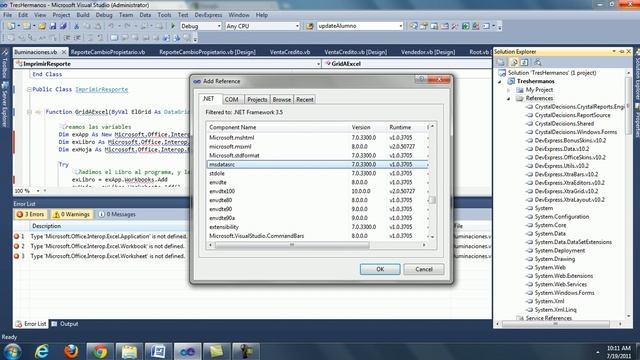Screen dimensions: 640x360
Task: Click the Extension Manager green icon in toolbar
Action: point(465,26)
